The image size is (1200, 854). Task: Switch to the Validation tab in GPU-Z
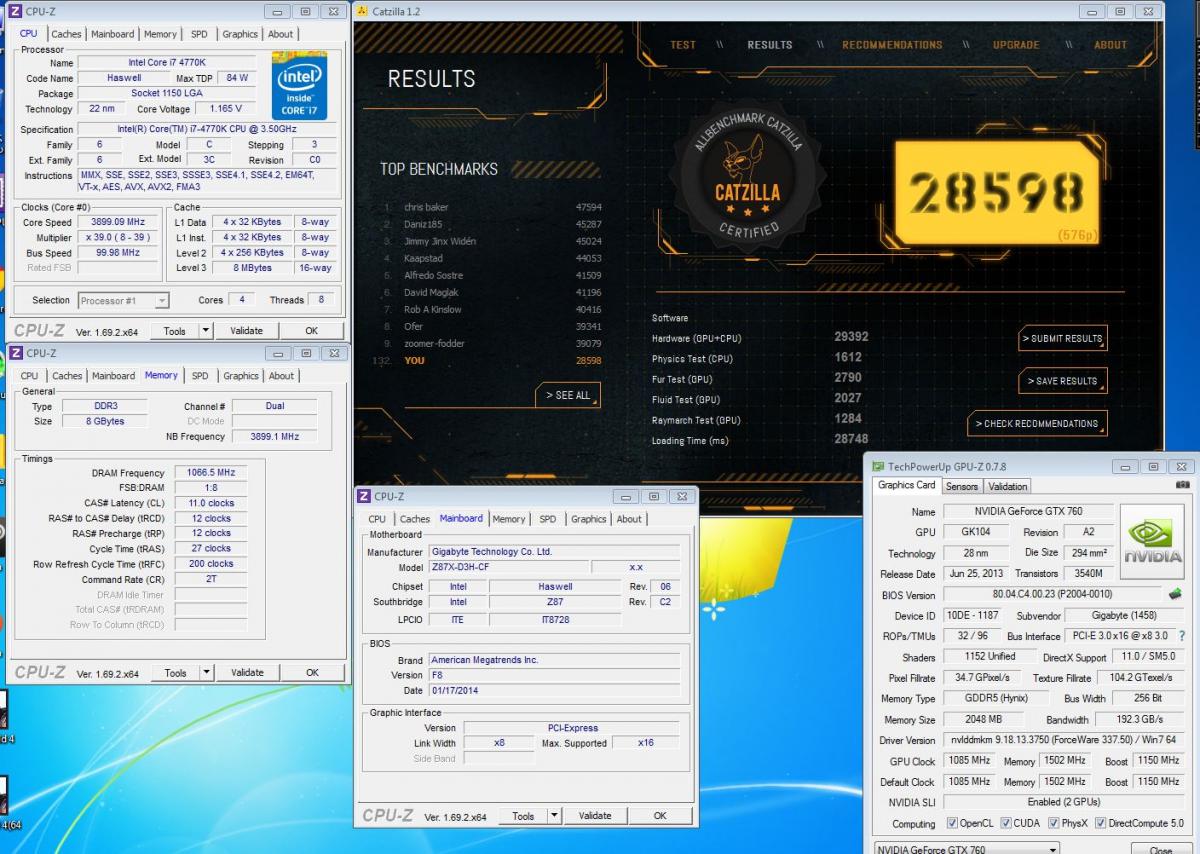point(1007,486)
